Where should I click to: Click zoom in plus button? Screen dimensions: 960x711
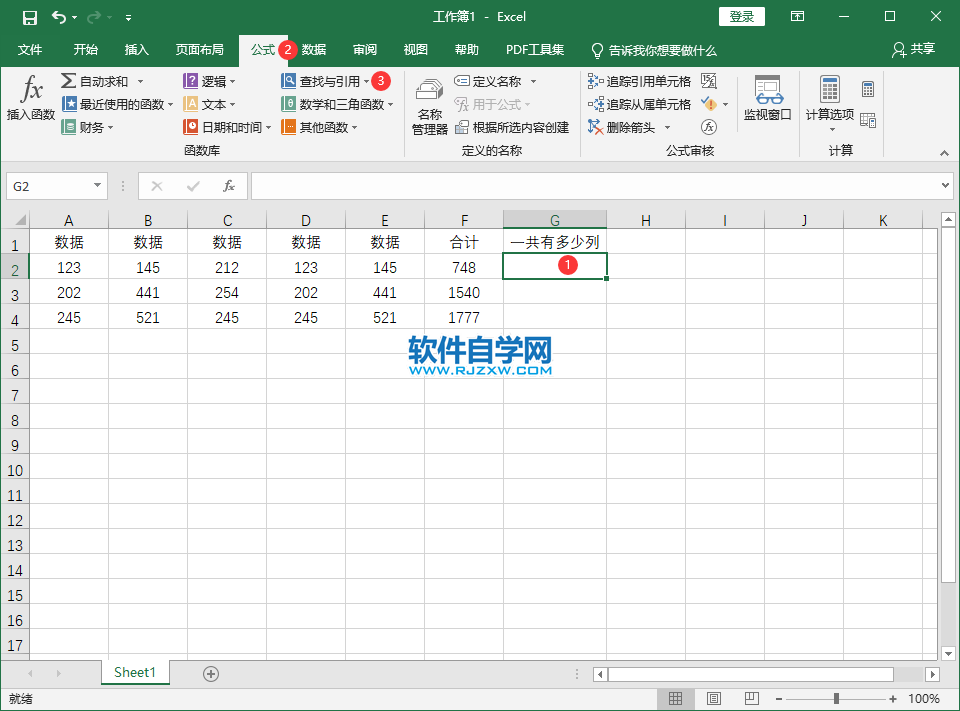click(x=893, y=699)
